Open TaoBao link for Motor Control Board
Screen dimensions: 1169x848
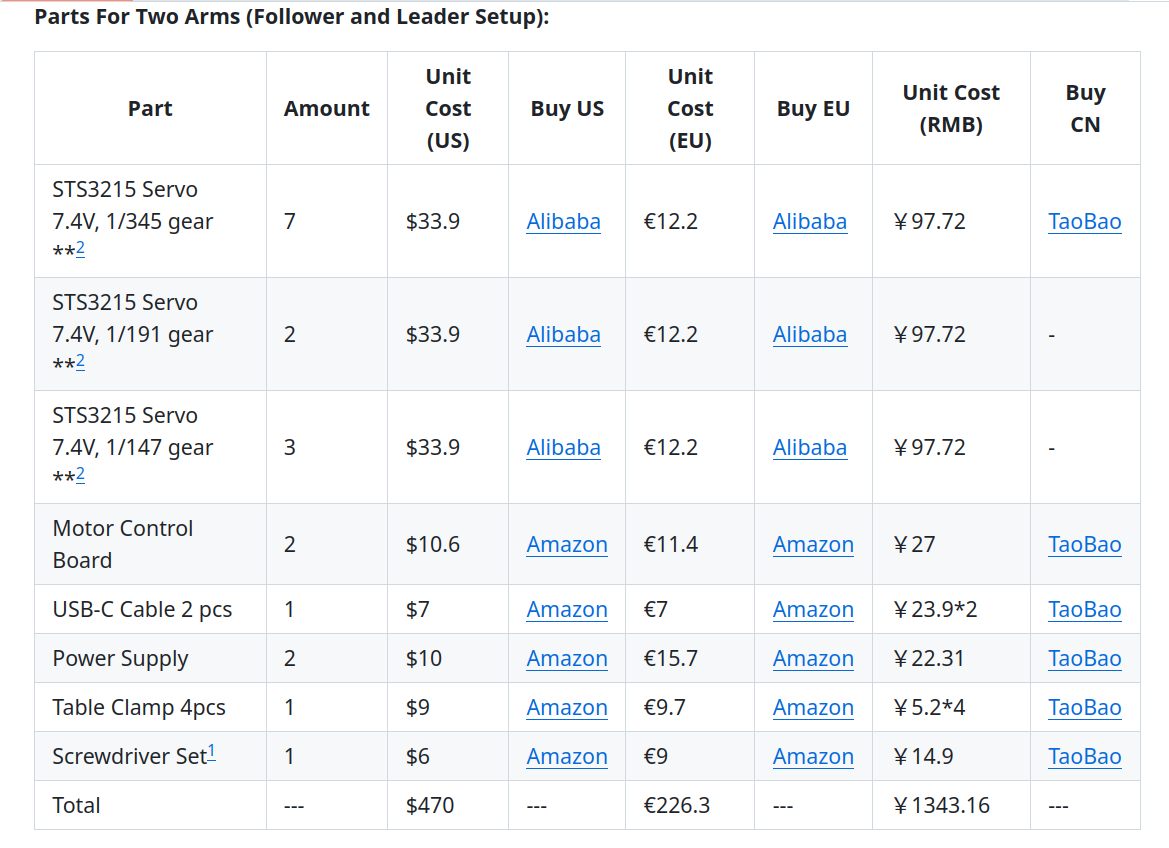click(x=1084, y=545)
